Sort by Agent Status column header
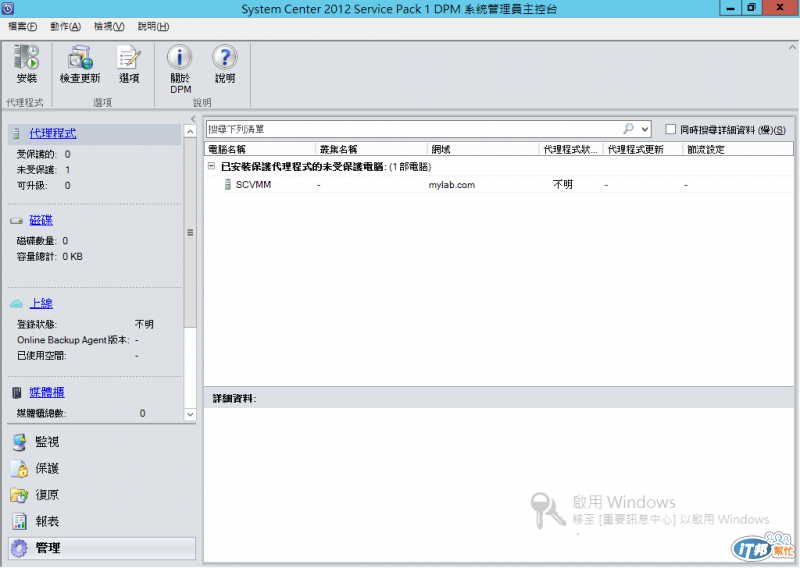 click(x=571, y=149)
